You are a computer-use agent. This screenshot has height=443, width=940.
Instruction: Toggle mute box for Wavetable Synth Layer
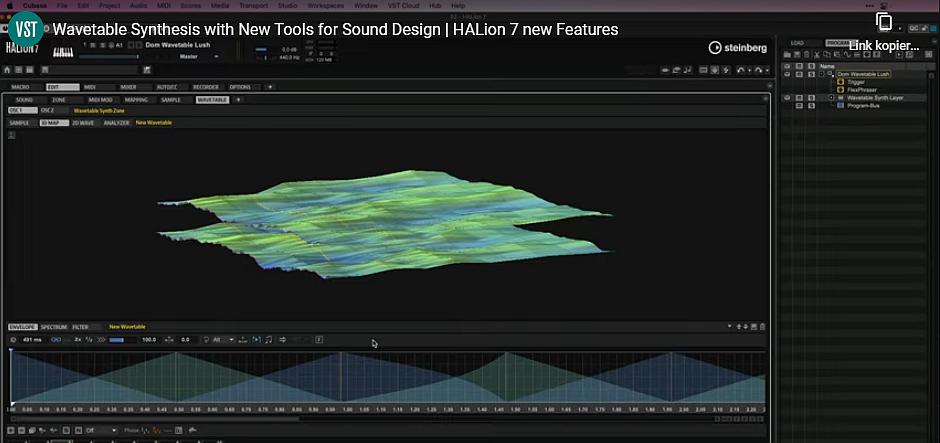799,97
